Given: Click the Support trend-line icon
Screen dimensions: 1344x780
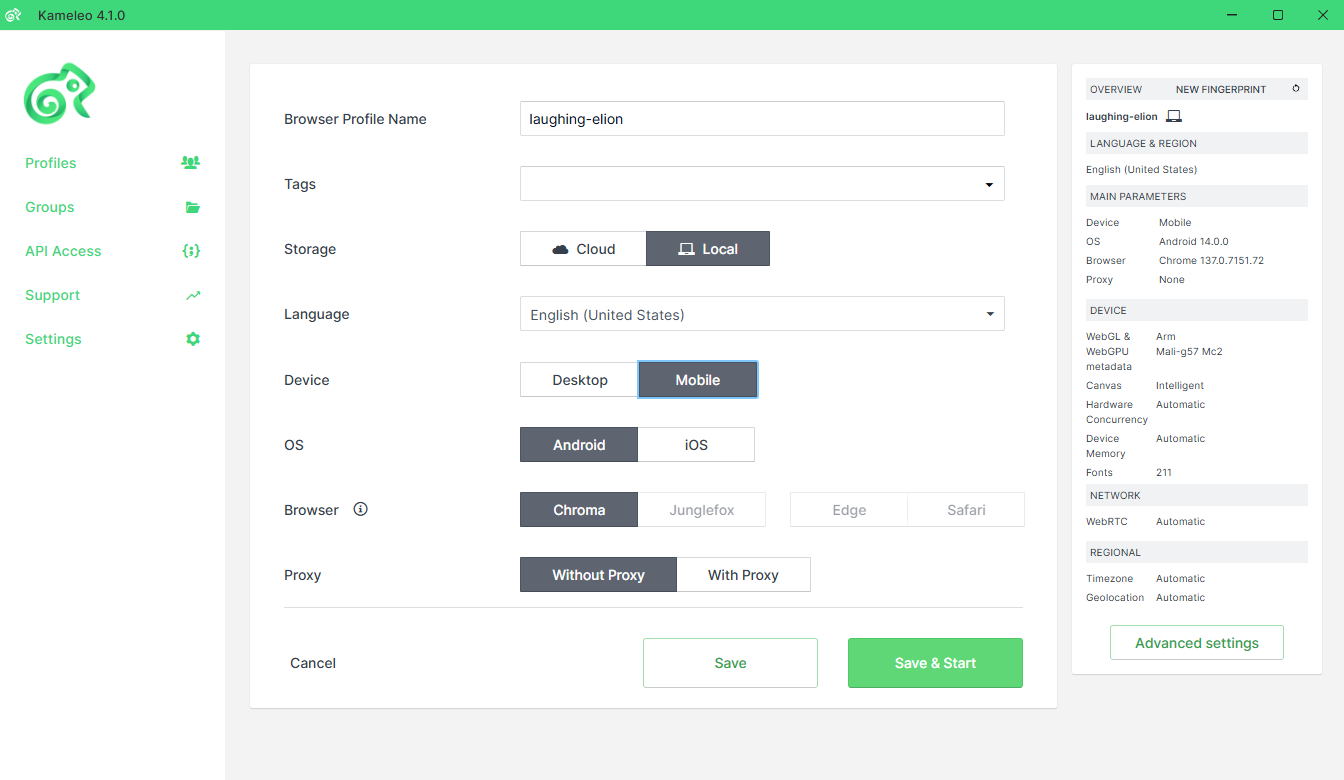Looking at the screenshot, I should pos(193,295).
